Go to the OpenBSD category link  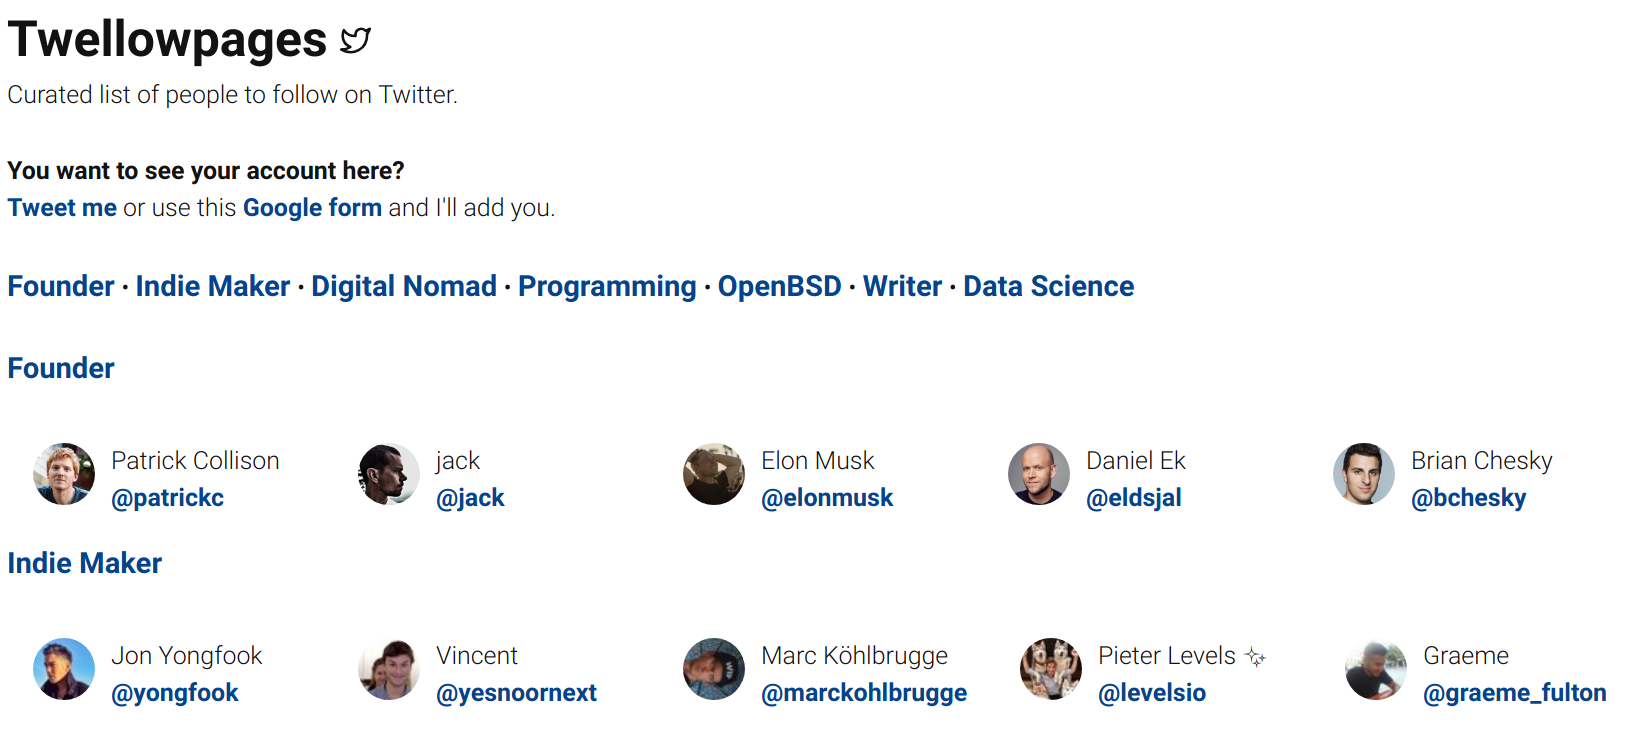click(780, 287)
